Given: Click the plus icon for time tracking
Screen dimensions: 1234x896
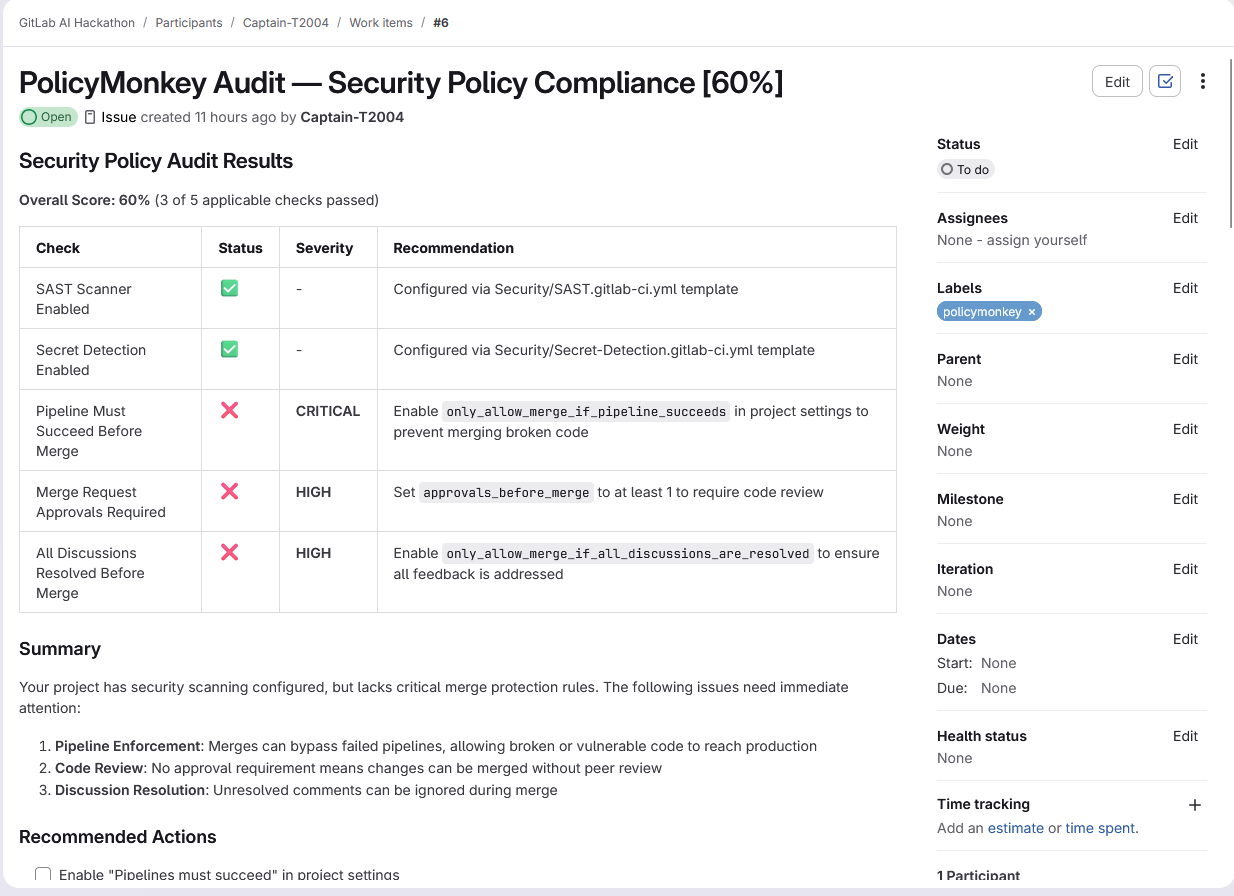Looking at the screenshot, I should (1194, 805).
